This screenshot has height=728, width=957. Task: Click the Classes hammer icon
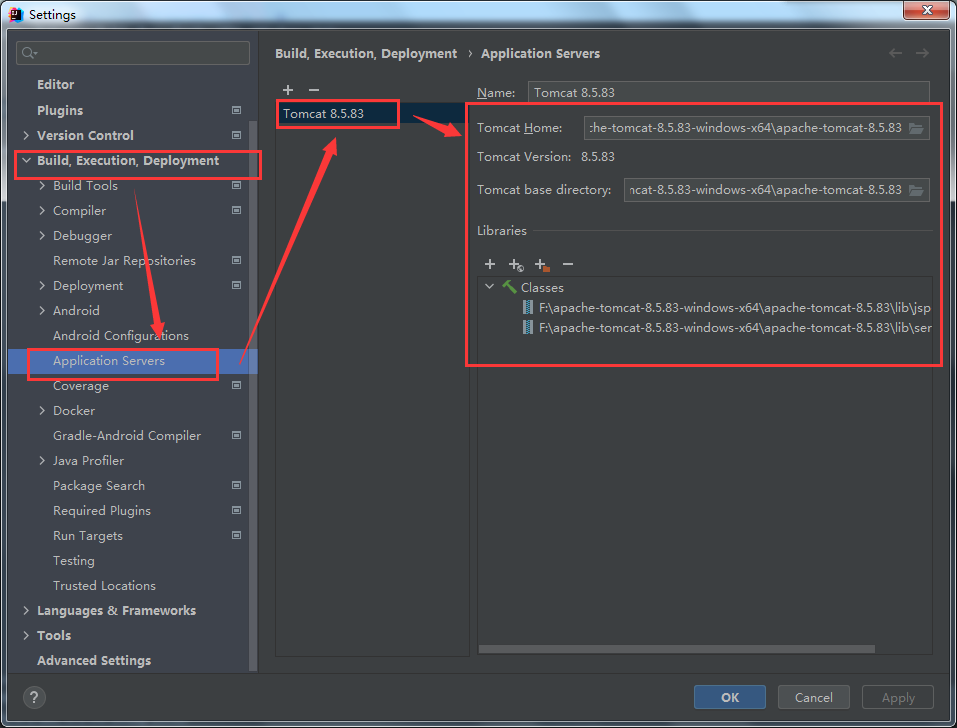pos(509,287)
